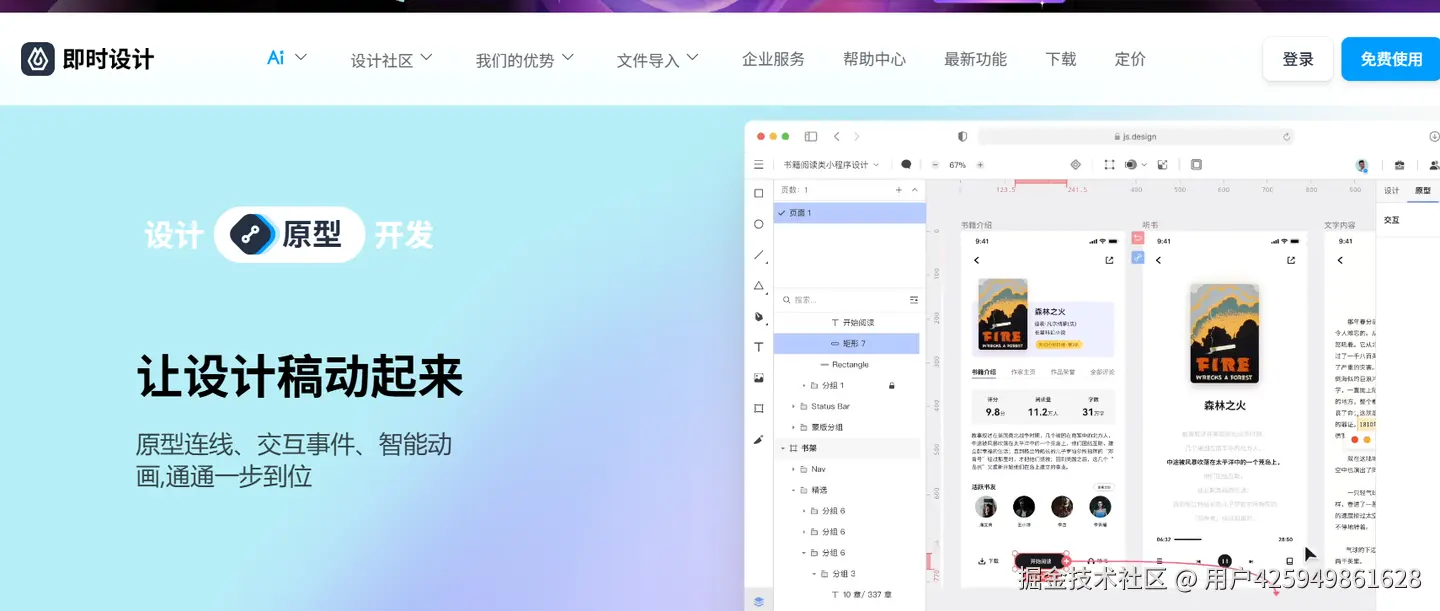
Task: Click the blue link prototype icon
Action: [x=1137, y=258]
